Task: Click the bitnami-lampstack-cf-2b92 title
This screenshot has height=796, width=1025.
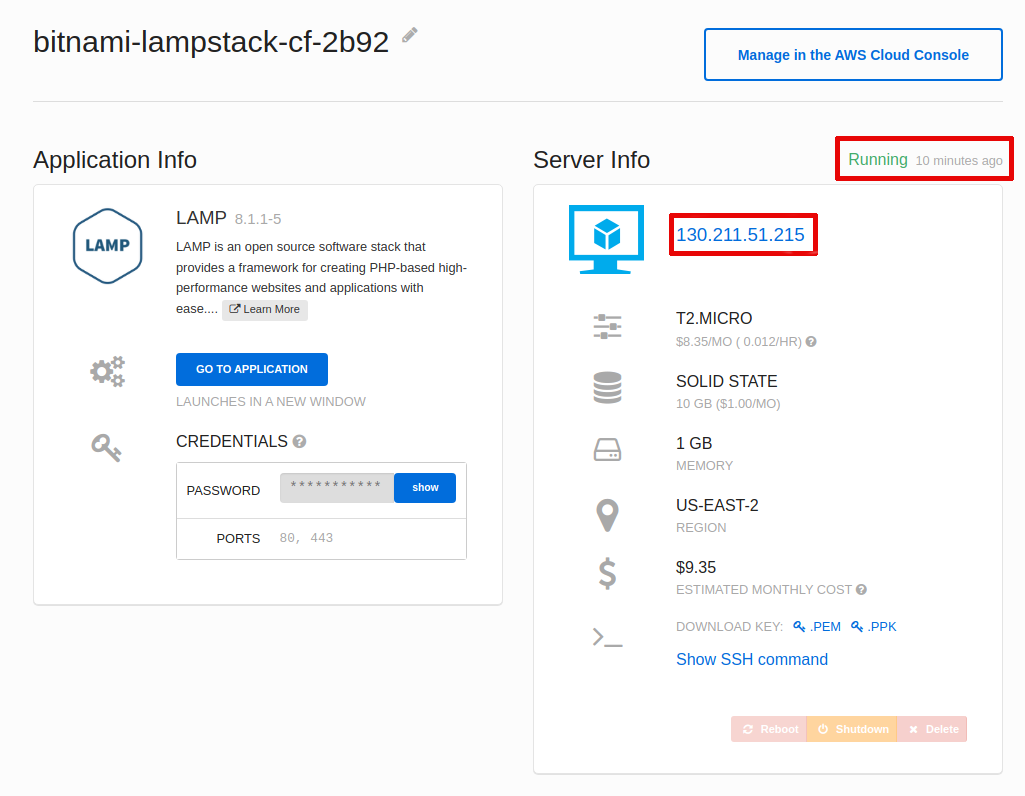Action: pyautogui.click(x=211, y=42)
